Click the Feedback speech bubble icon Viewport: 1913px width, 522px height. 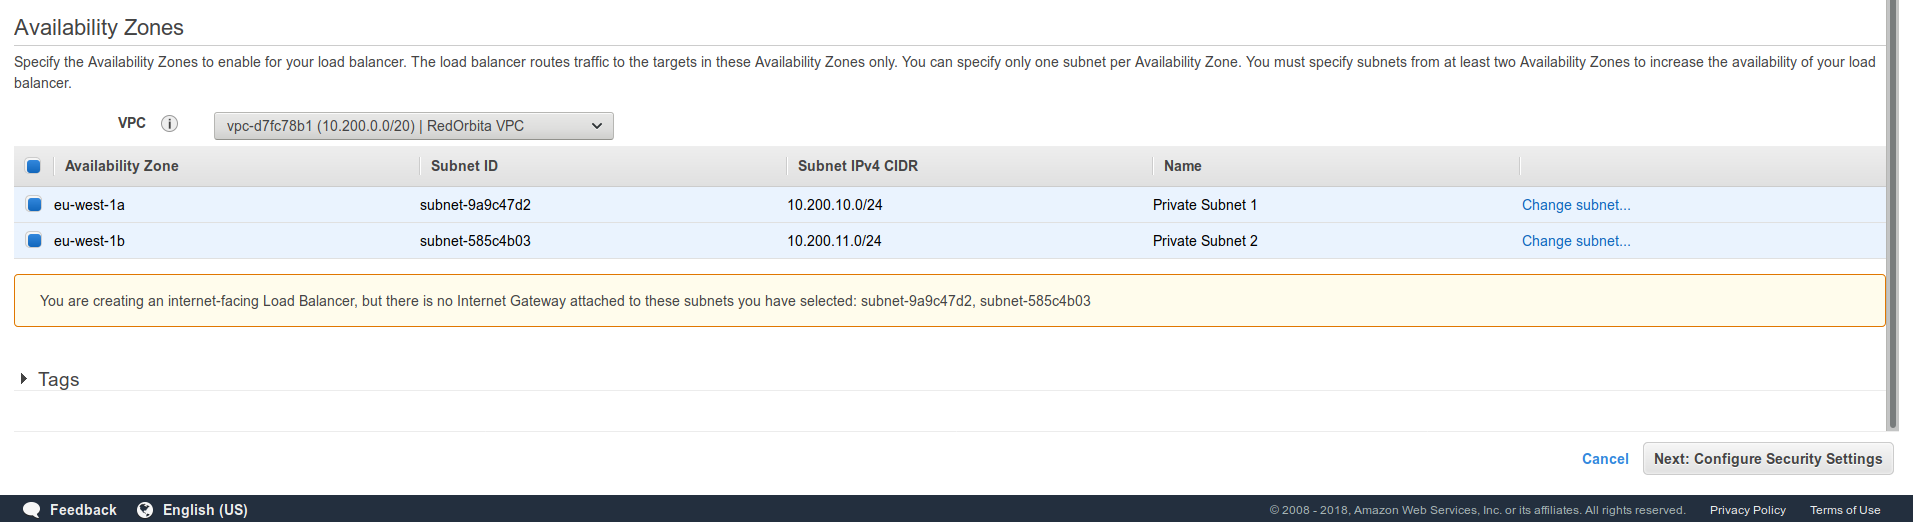coord(31,510)
